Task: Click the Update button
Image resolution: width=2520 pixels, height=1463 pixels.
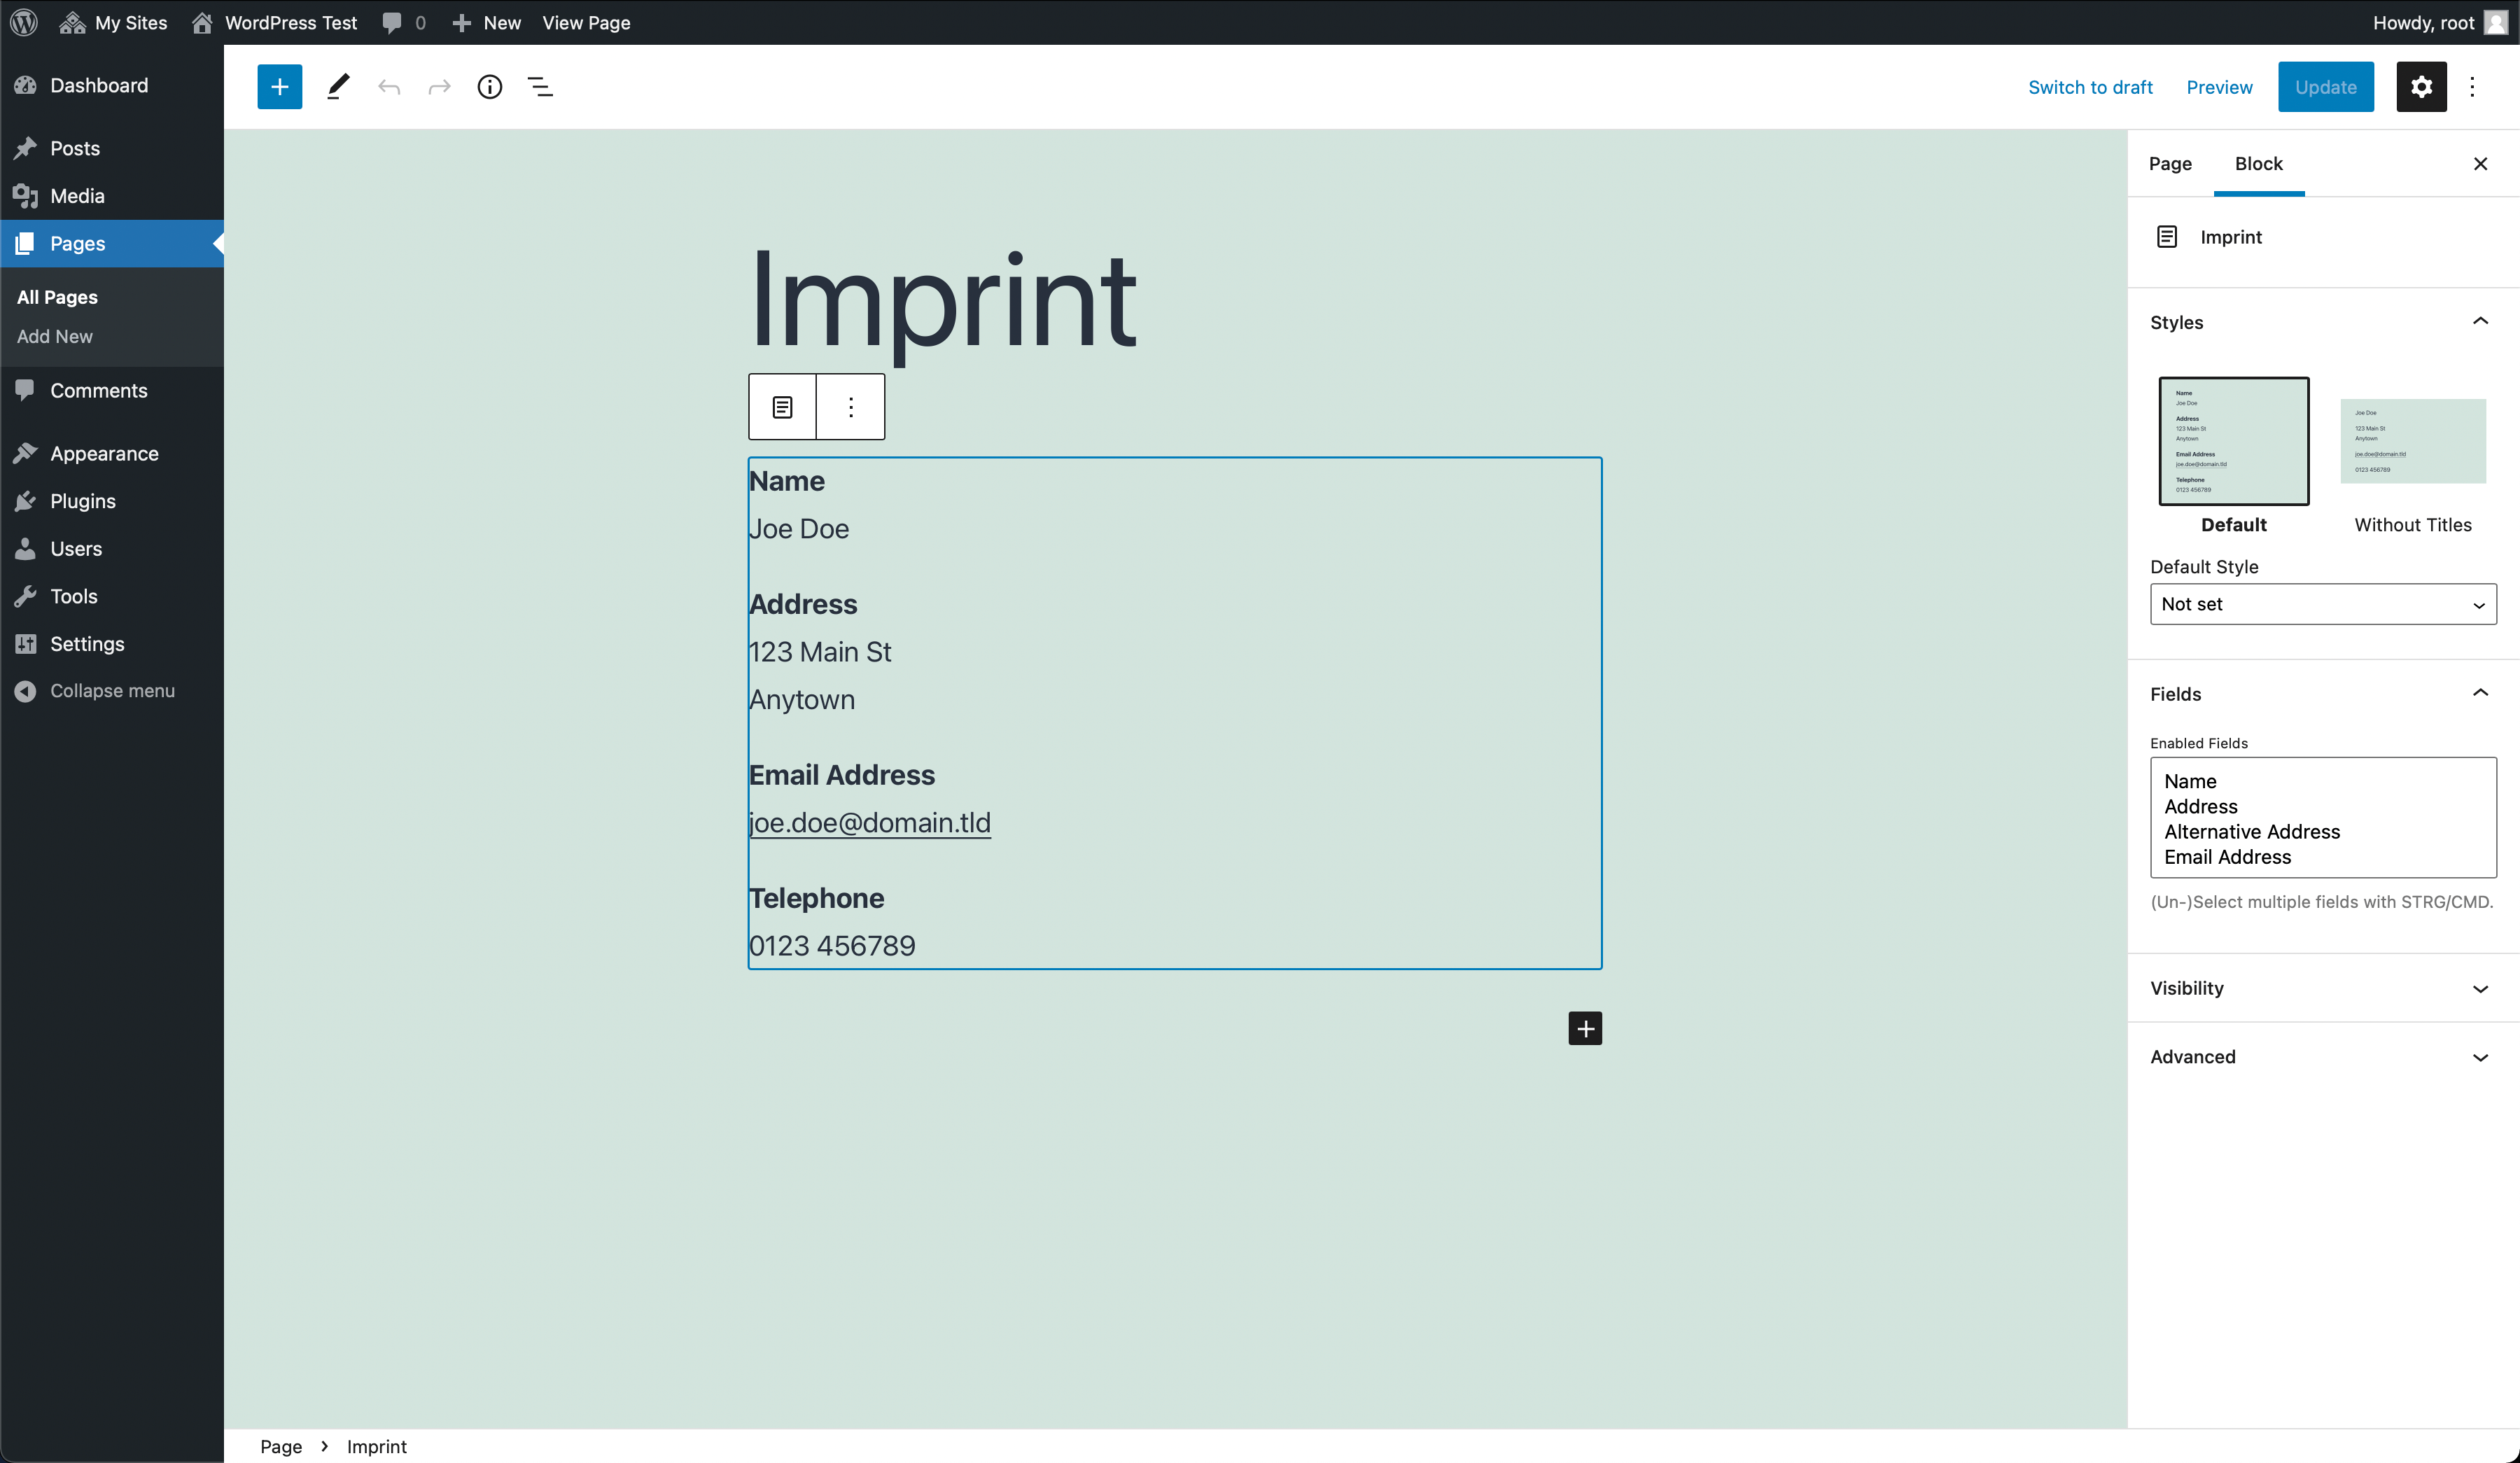Action: pos(2325,87)
